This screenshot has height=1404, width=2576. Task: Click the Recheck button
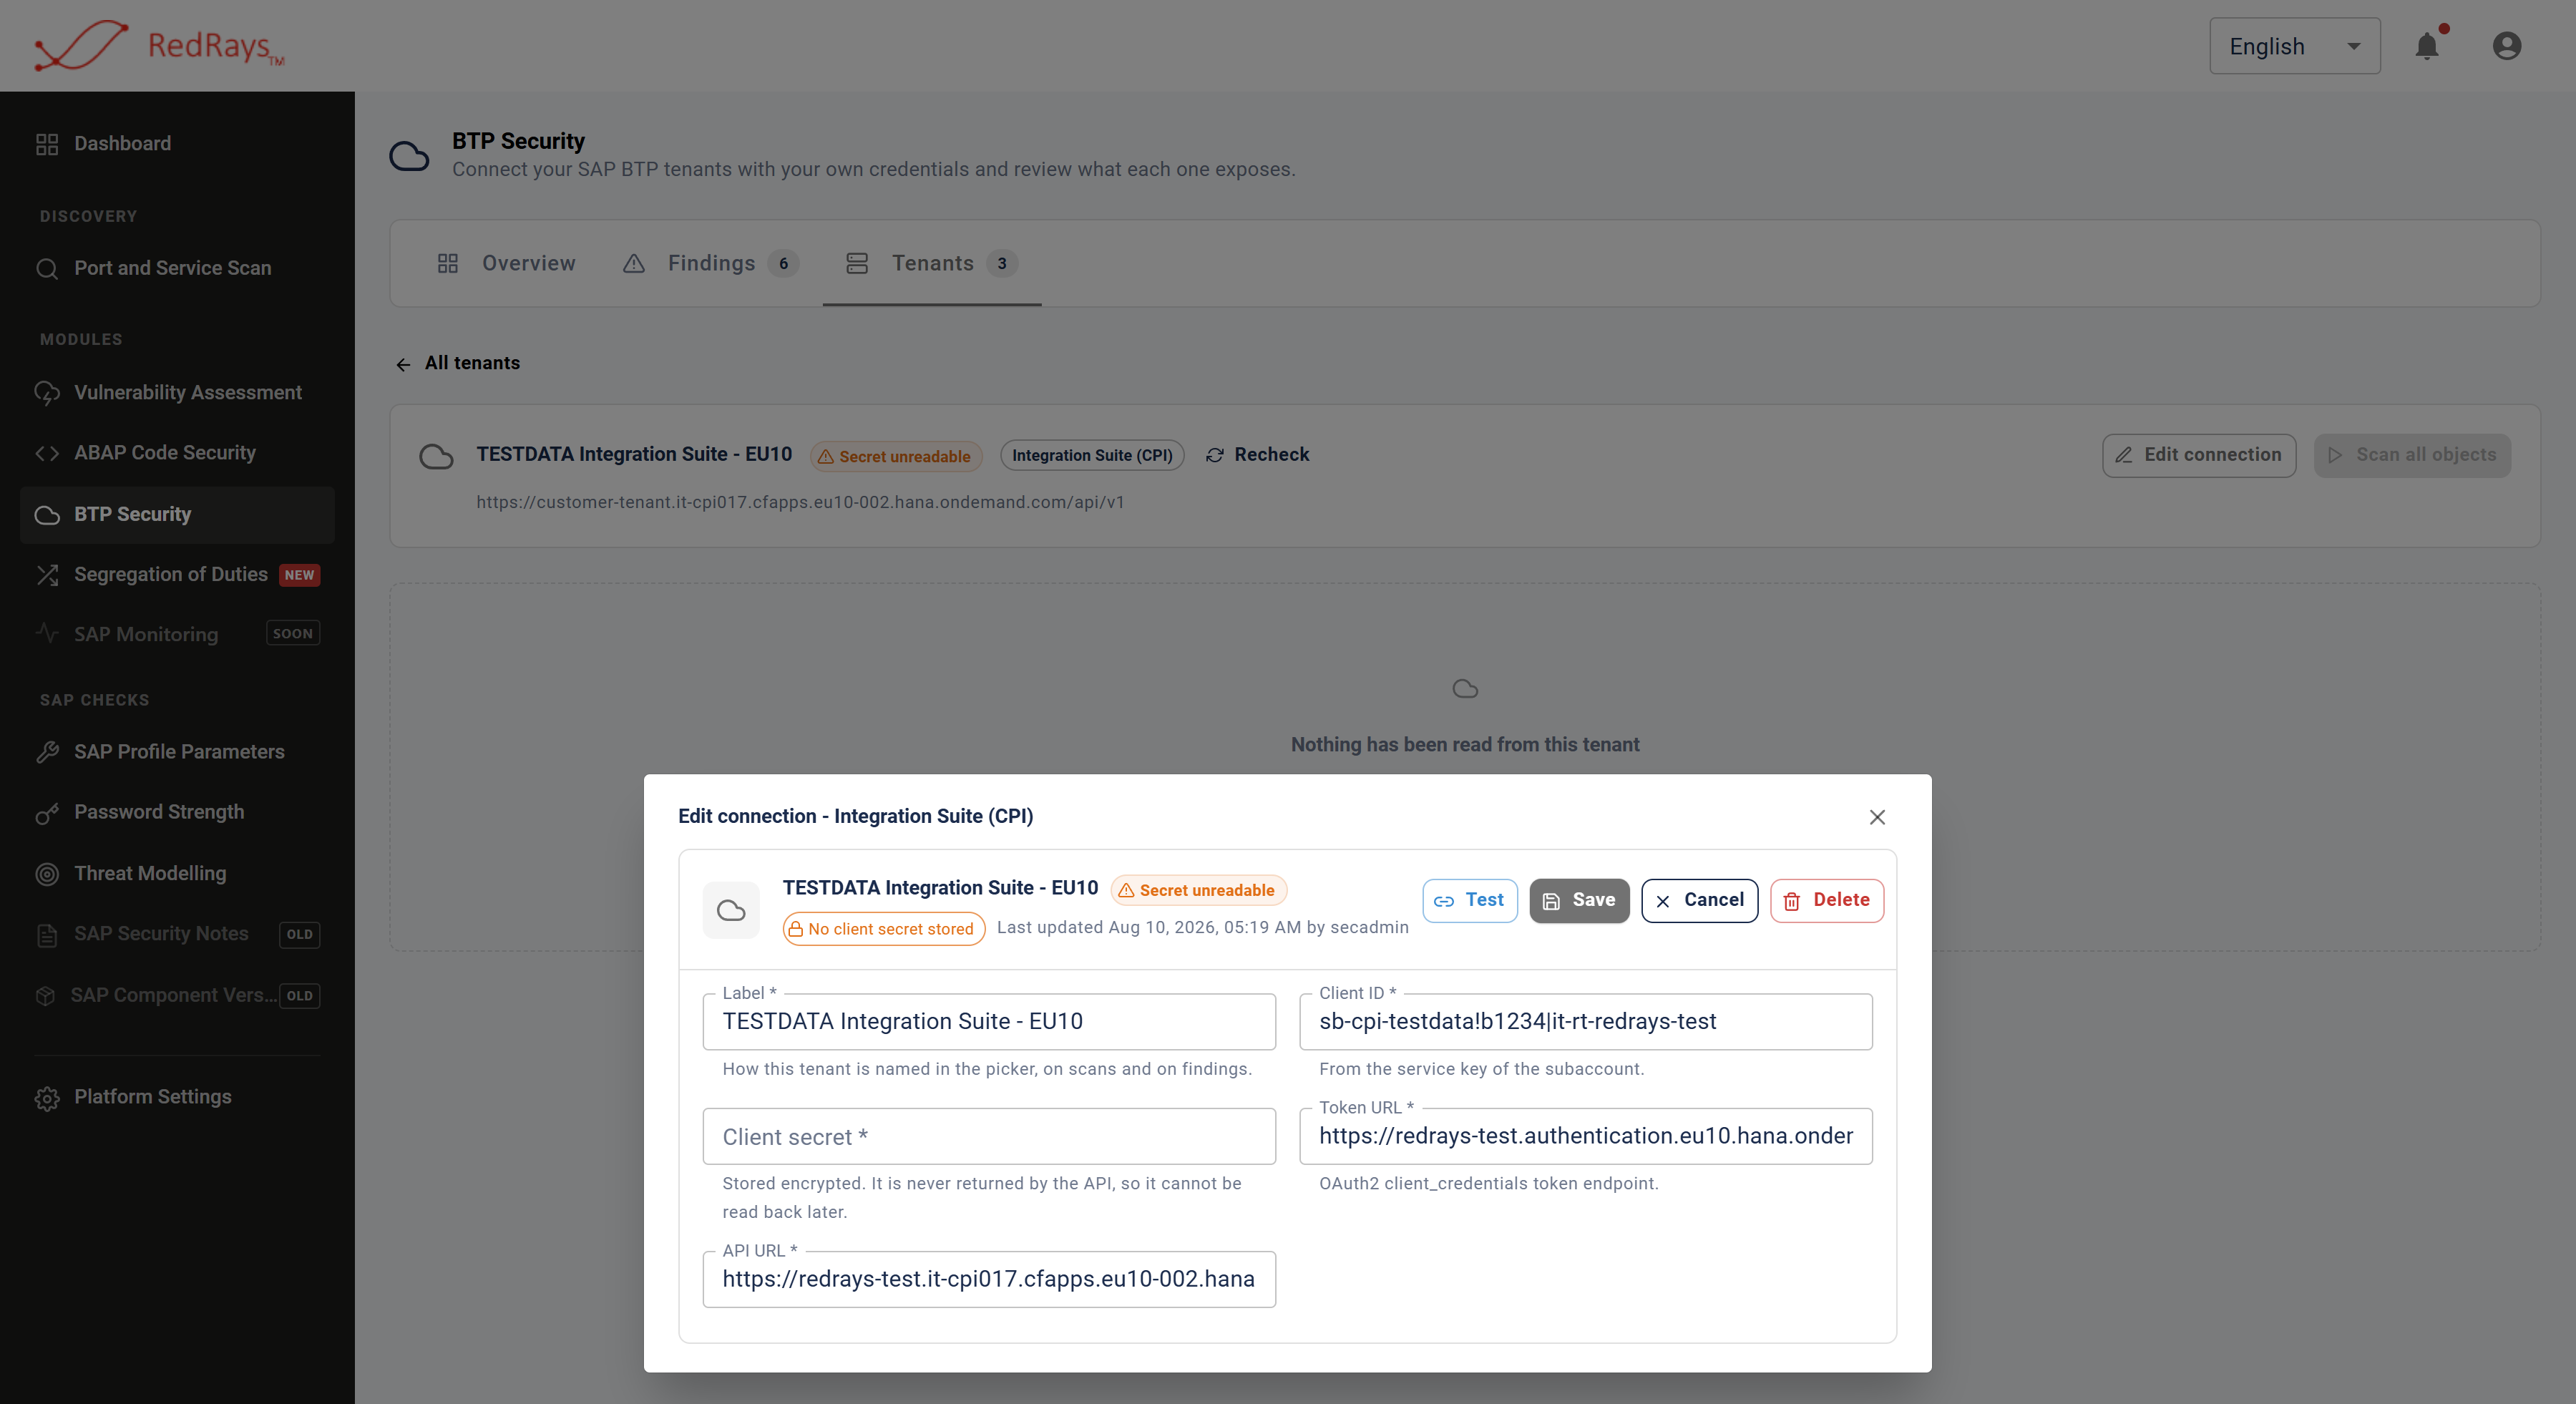pyautogui.click(x=1257, y=455)
